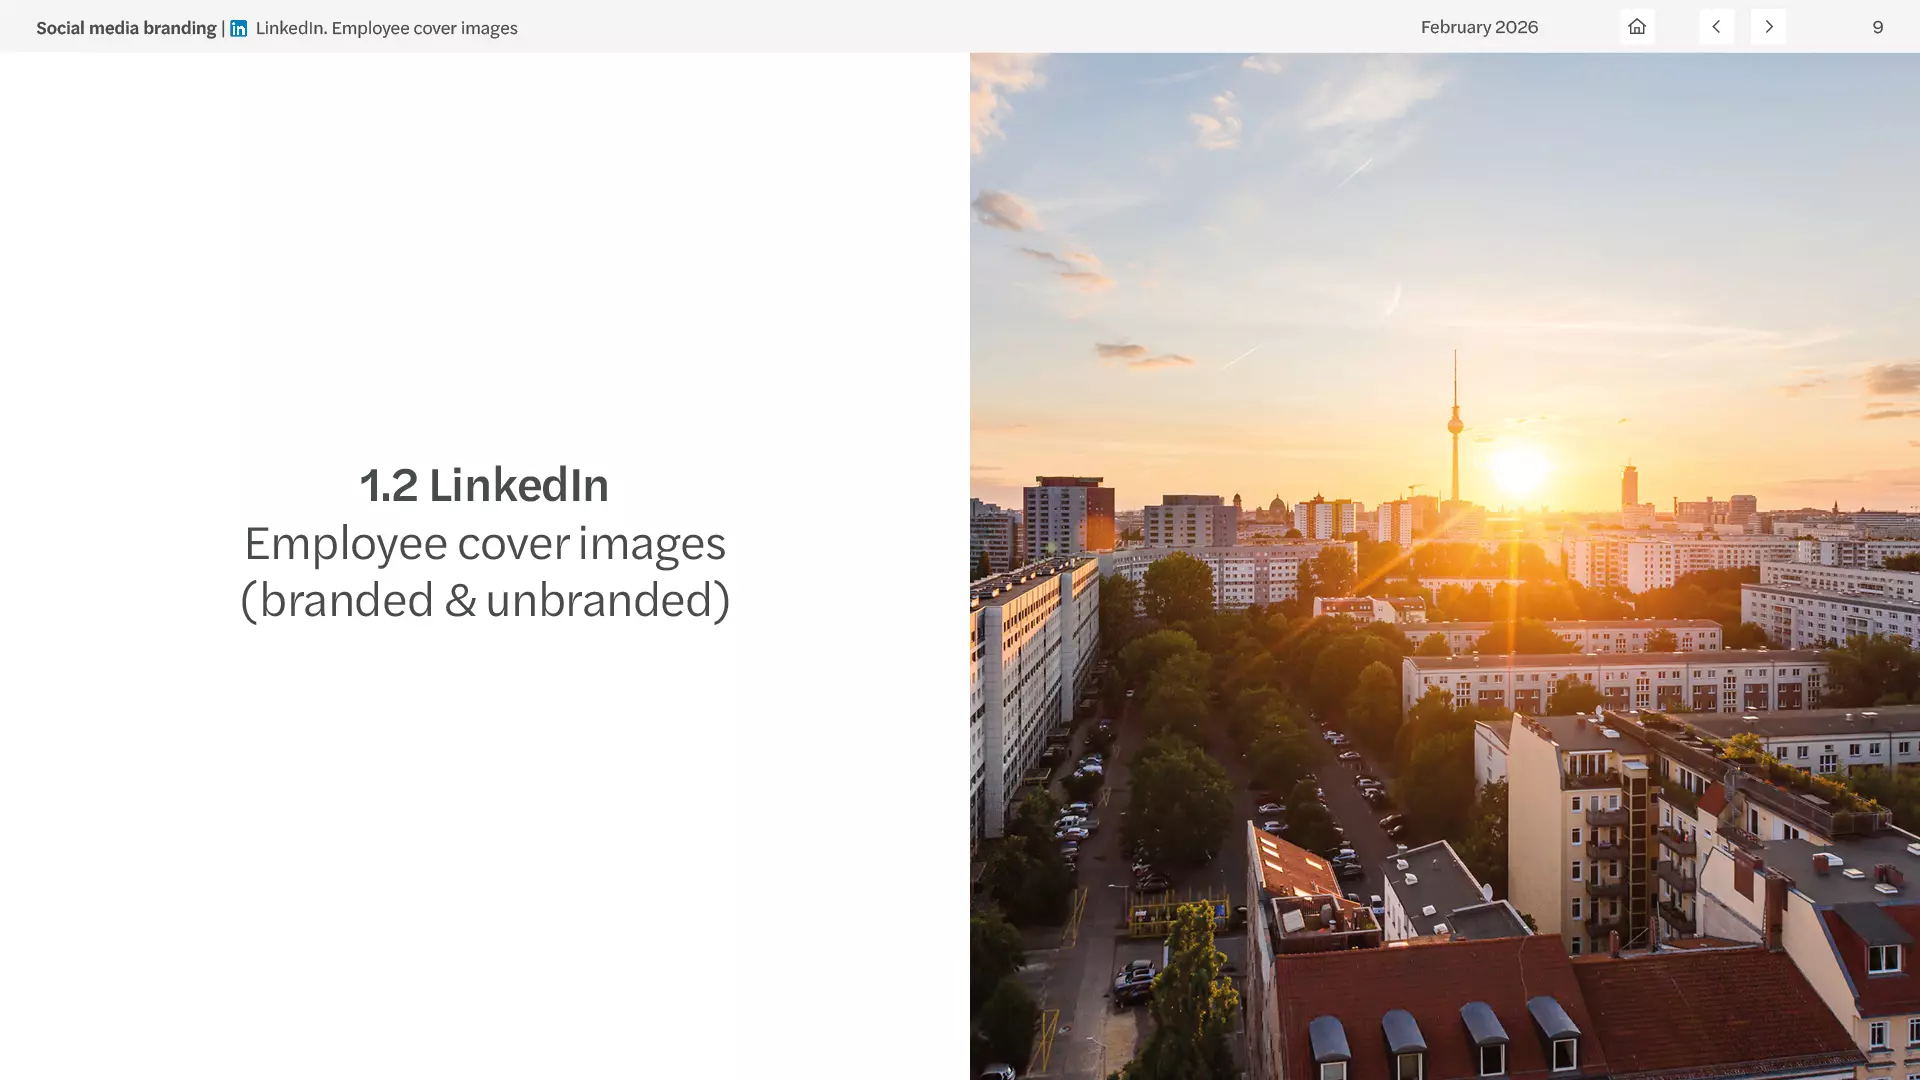Image resolution: width=1920 pixels, height=1080 pixels.
Task: Click the setting sun in the photo
Action: pos(1519,468)
